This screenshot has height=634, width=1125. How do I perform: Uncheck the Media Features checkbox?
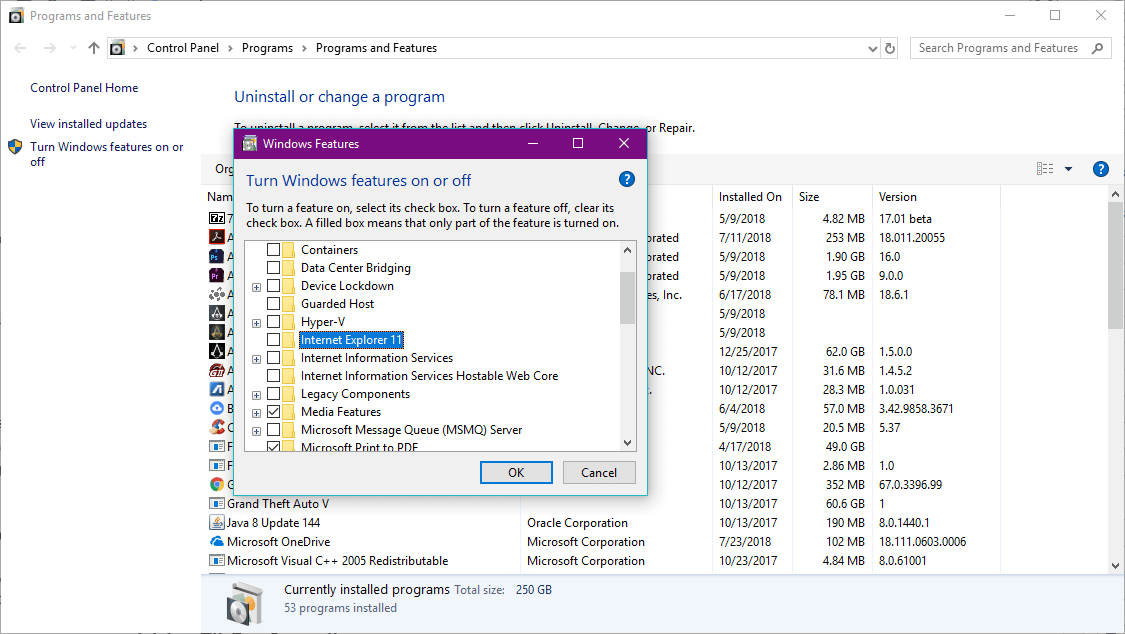coord(273,412)
